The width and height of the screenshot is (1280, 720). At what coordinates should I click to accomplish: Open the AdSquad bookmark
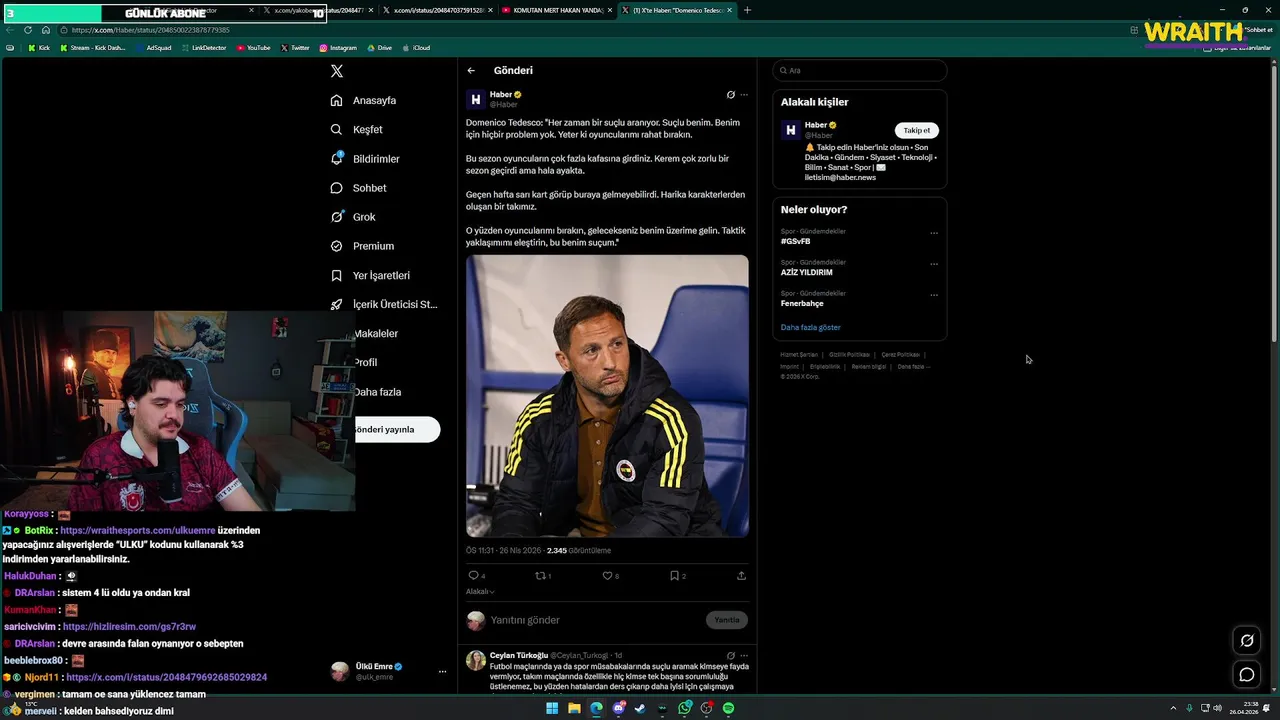pos(154,48)
